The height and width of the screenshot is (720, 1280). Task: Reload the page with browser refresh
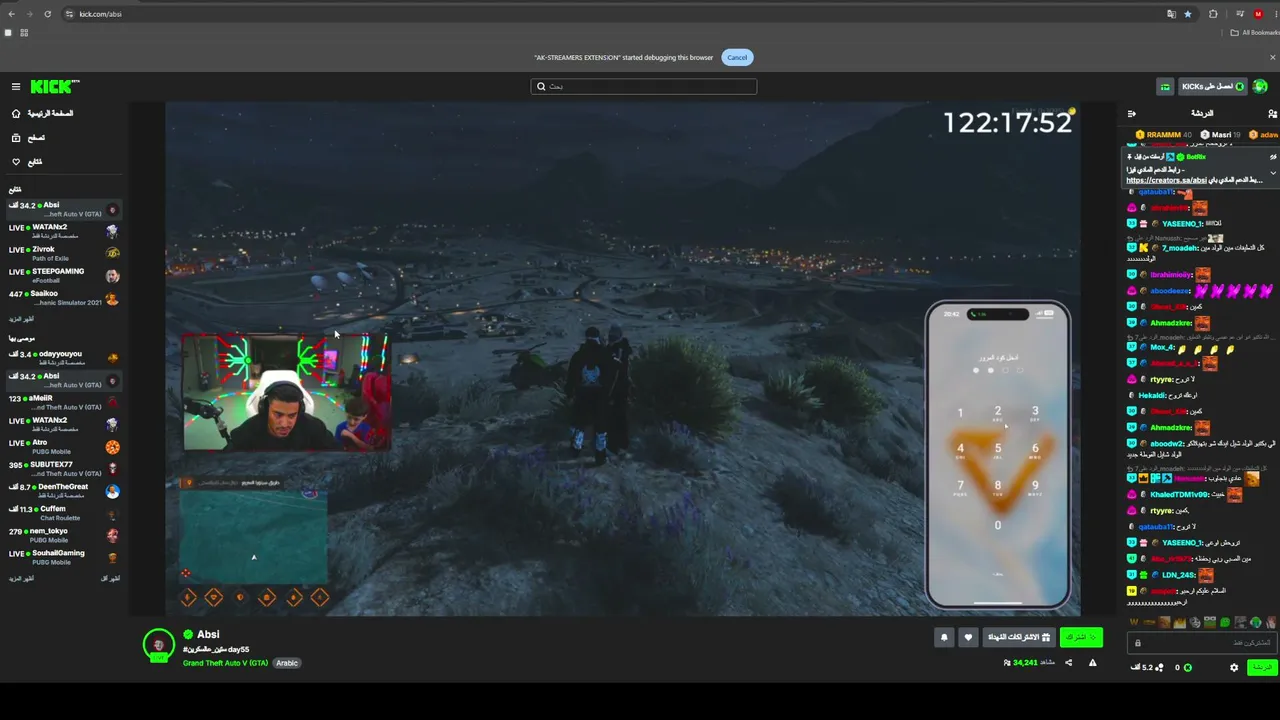coord(47,14)
